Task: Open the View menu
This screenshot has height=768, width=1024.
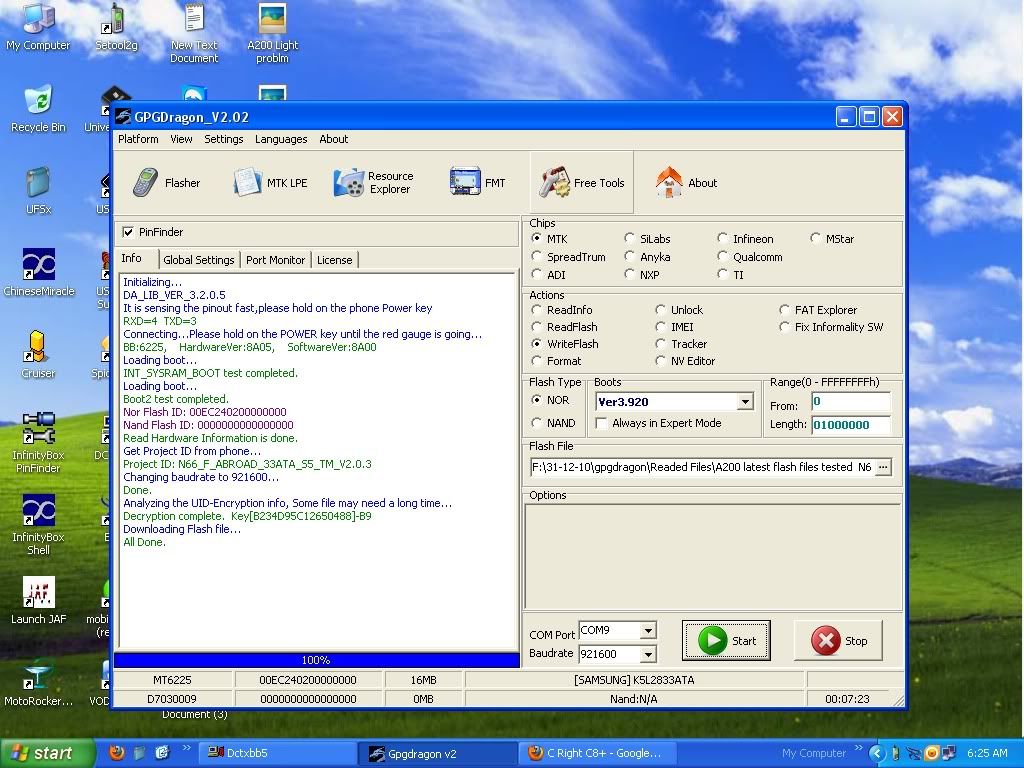Action: [182, 139]
